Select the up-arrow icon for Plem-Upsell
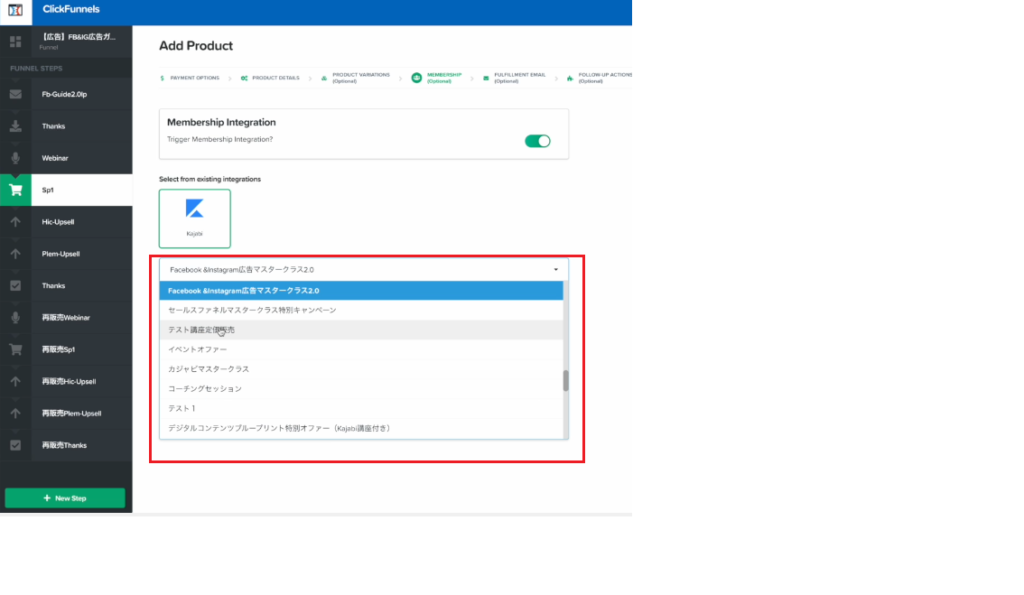This screenshot has height=595, width=1024. pyautogui.click(x=15, y=254)
